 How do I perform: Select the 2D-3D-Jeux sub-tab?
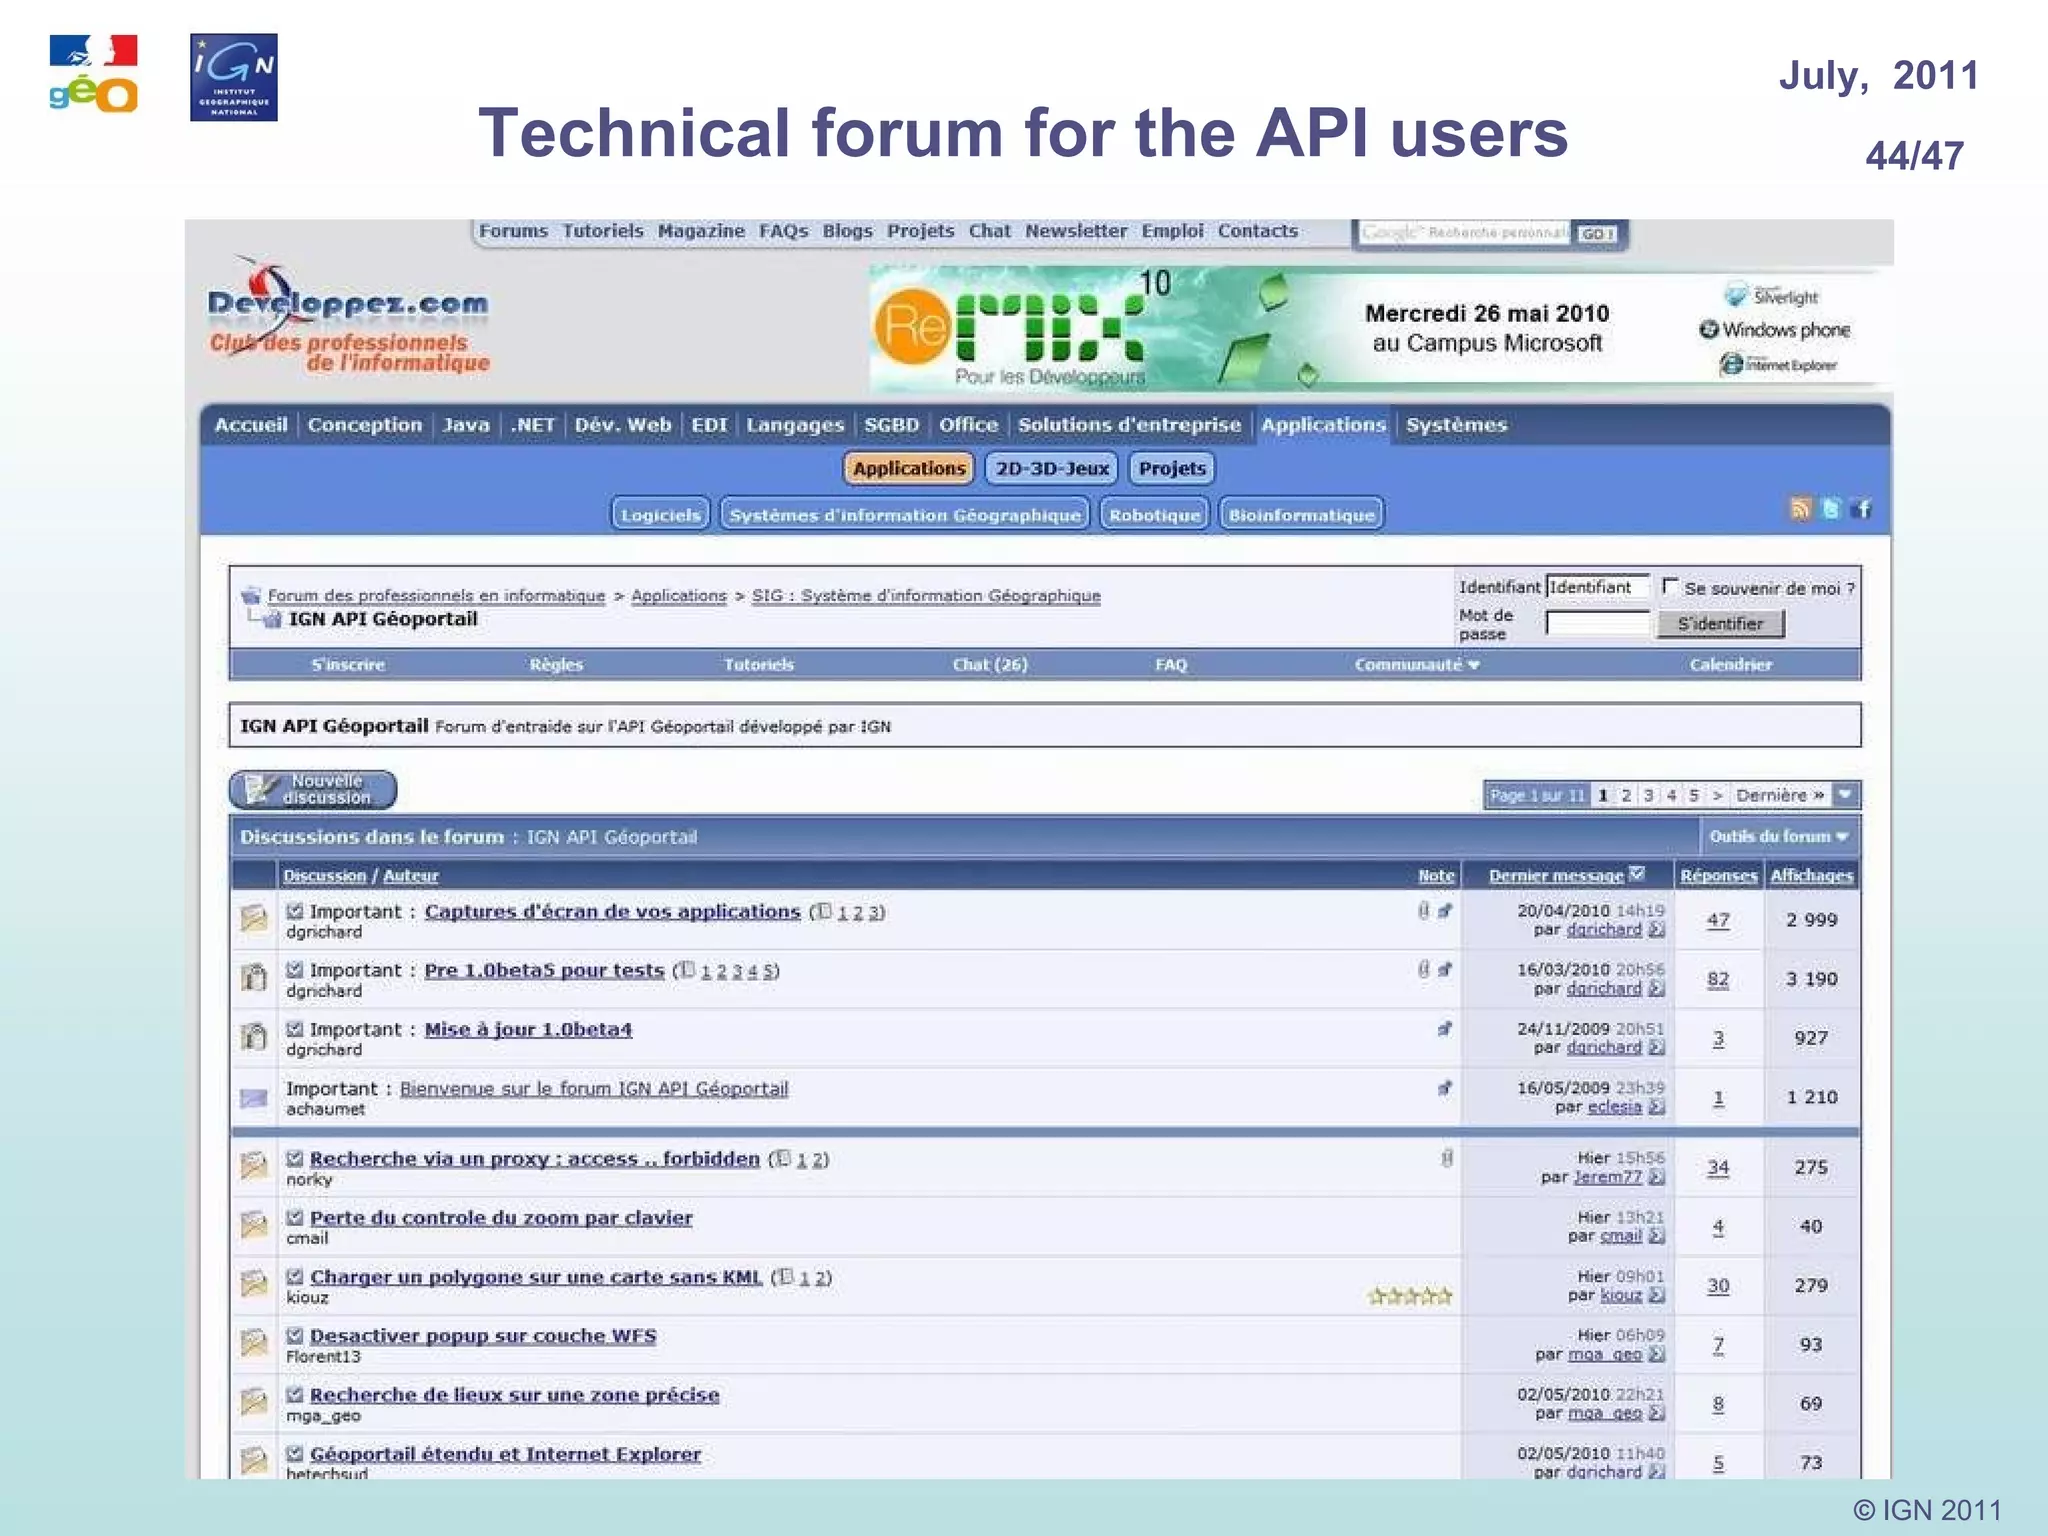[1052, 468]
